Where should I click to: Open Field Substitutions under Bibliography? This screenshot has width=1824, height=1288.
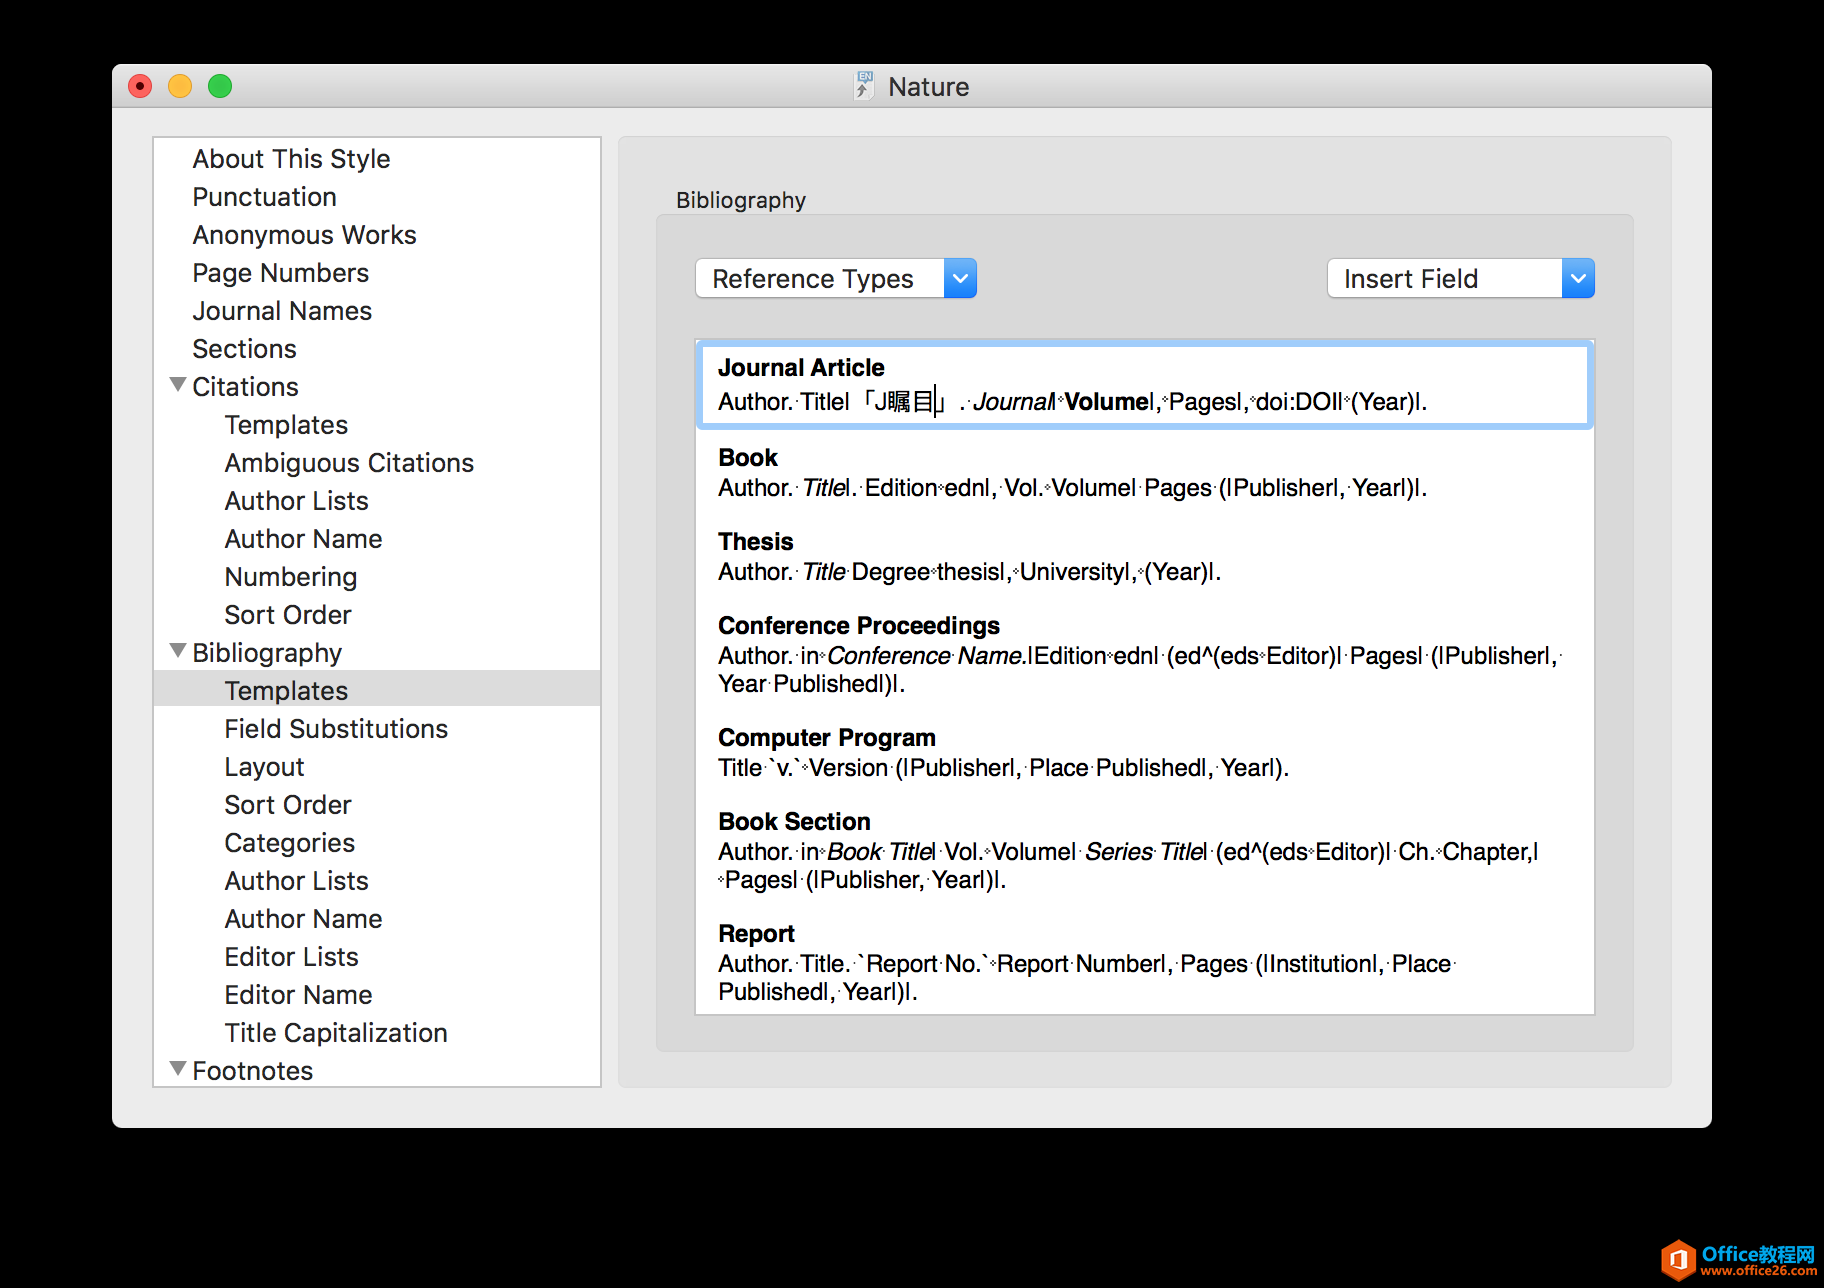(336, 729)
